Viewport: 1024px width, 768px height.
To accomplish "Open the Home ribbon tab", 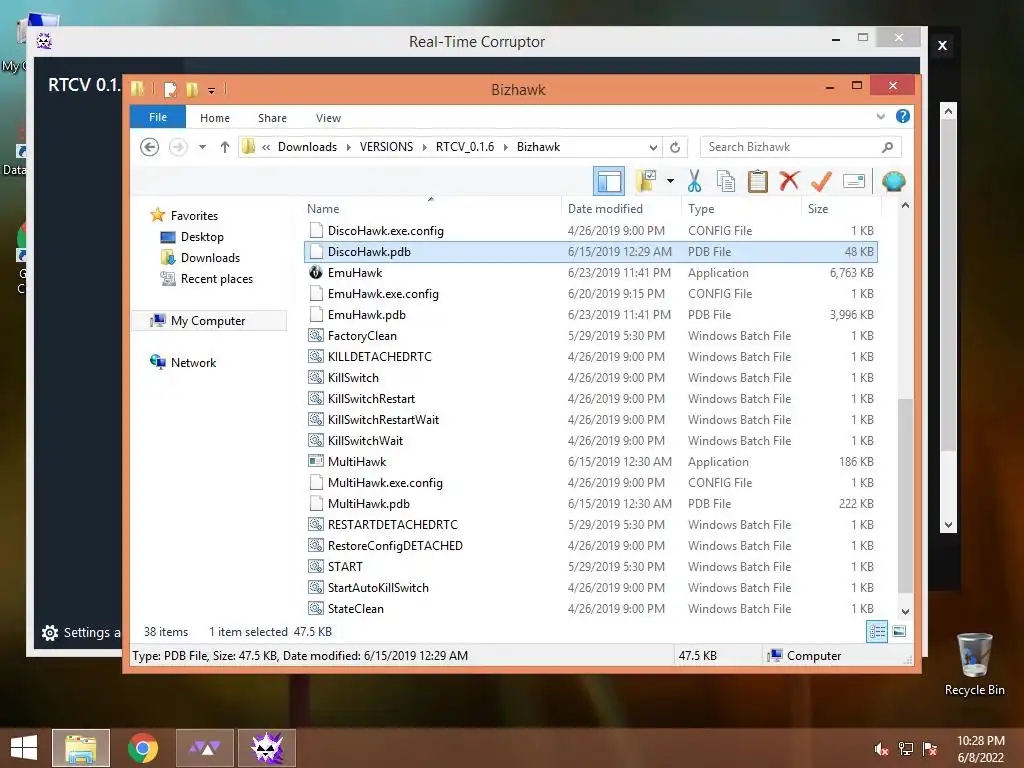I will 215,118.
